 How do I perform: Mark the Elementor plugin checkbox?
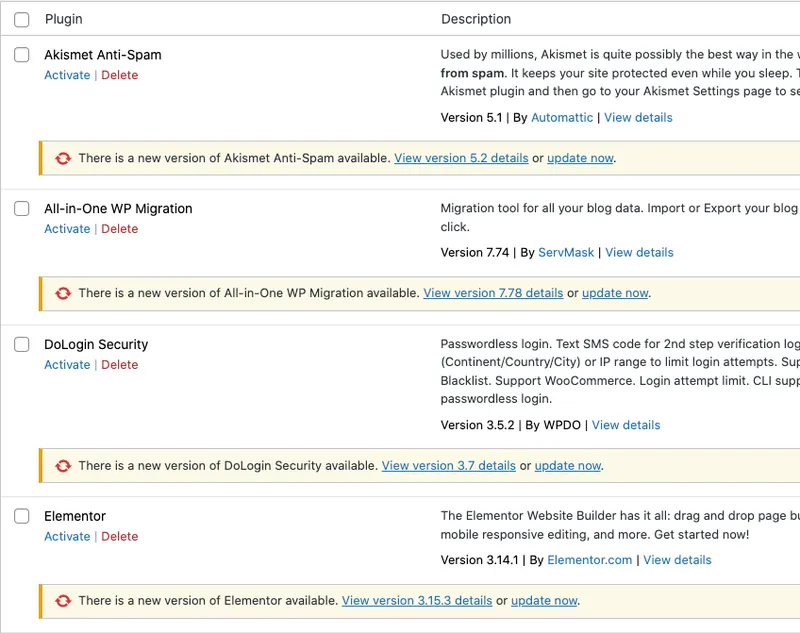[x=21, y=517]
